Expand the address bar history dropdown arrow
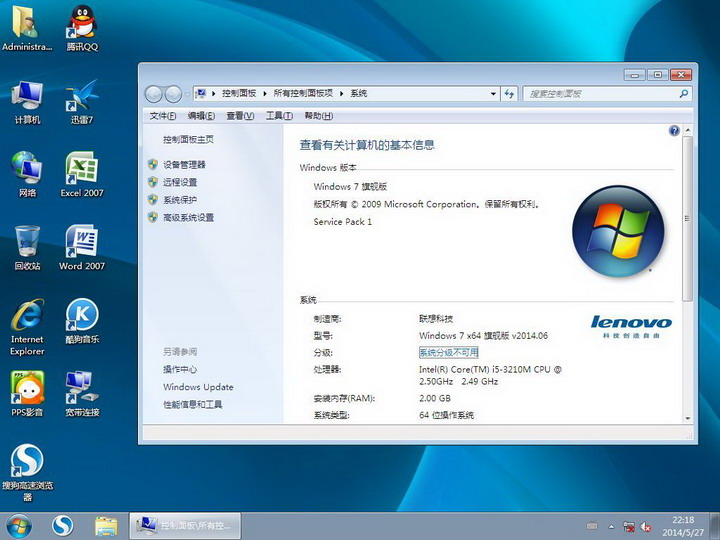 click(x=493, y=94)
